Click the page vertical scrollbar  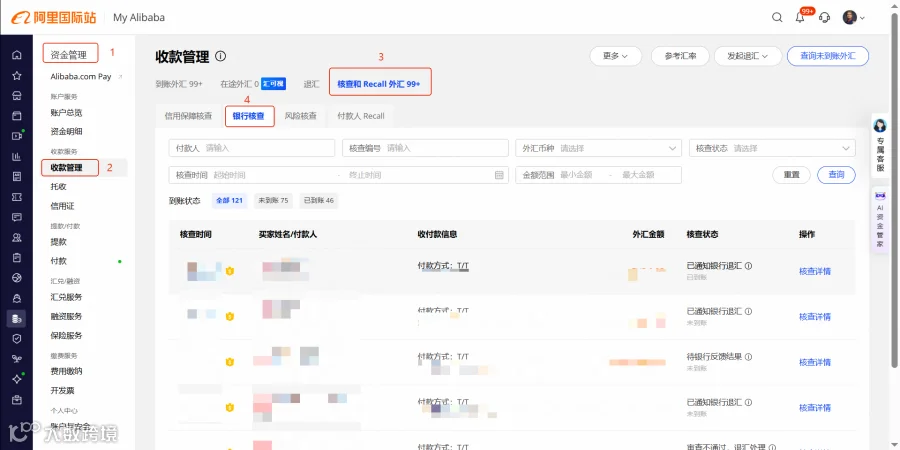coord(895,189)
